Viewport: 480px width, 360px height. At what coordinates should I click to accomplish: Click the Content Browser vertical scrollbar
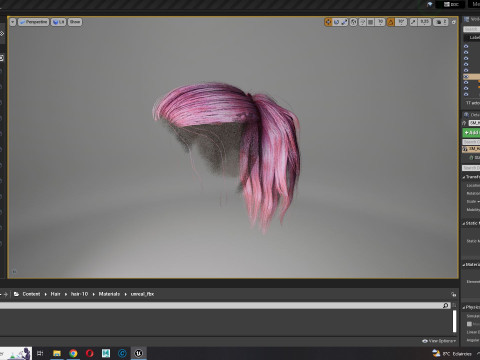pos(454,321)
